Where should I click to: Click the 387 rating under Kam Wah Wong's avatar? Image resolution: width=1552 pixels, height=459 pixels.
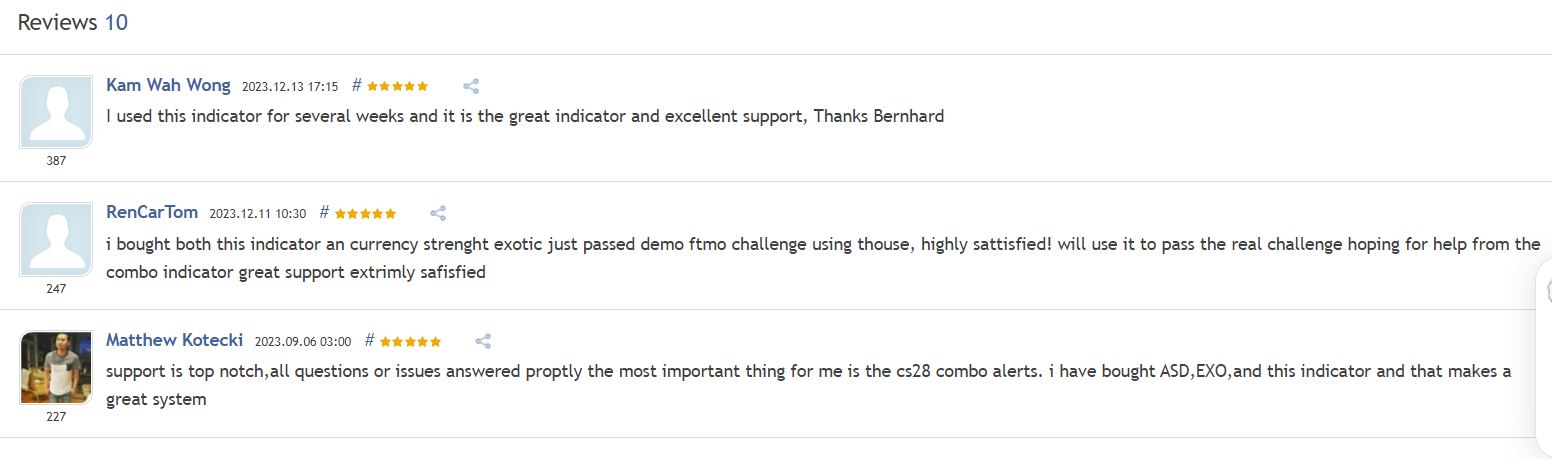click(x=56, y=161)
